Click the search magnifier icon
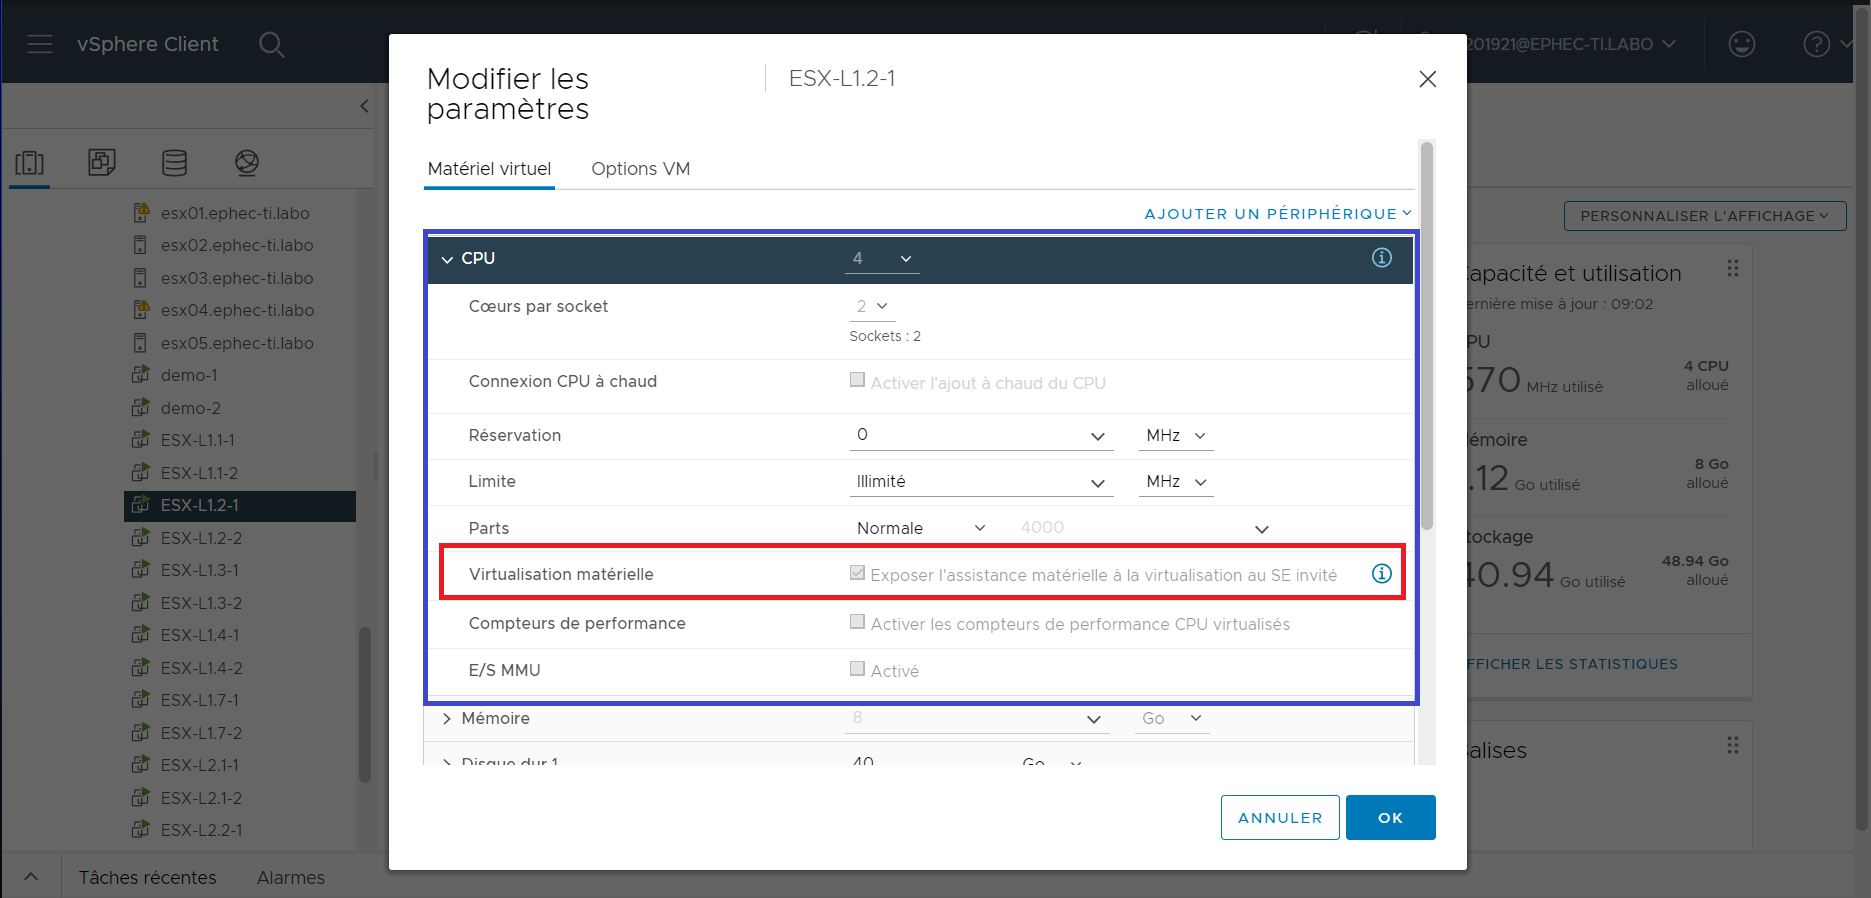This screenshot has width=1871, height=898. pyautogui.click(x=271, y=44)
